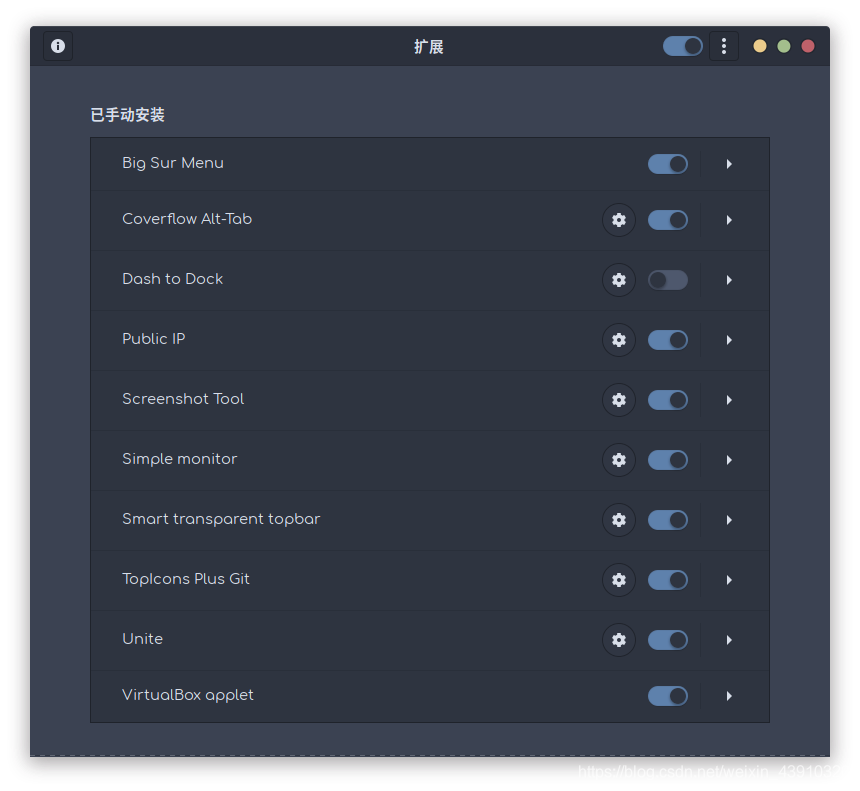Open Public IP settings gear
The width and height of the screenshot is (860, 791).
[x=619, y=340]
